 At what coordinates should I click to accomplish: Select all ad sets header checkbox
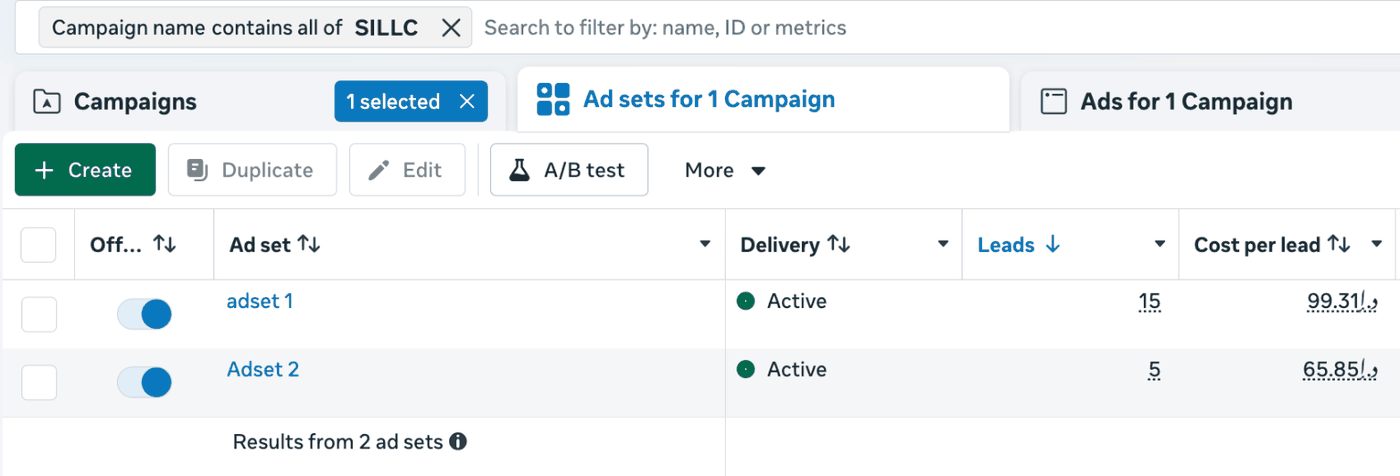click(x=39, y=245)
